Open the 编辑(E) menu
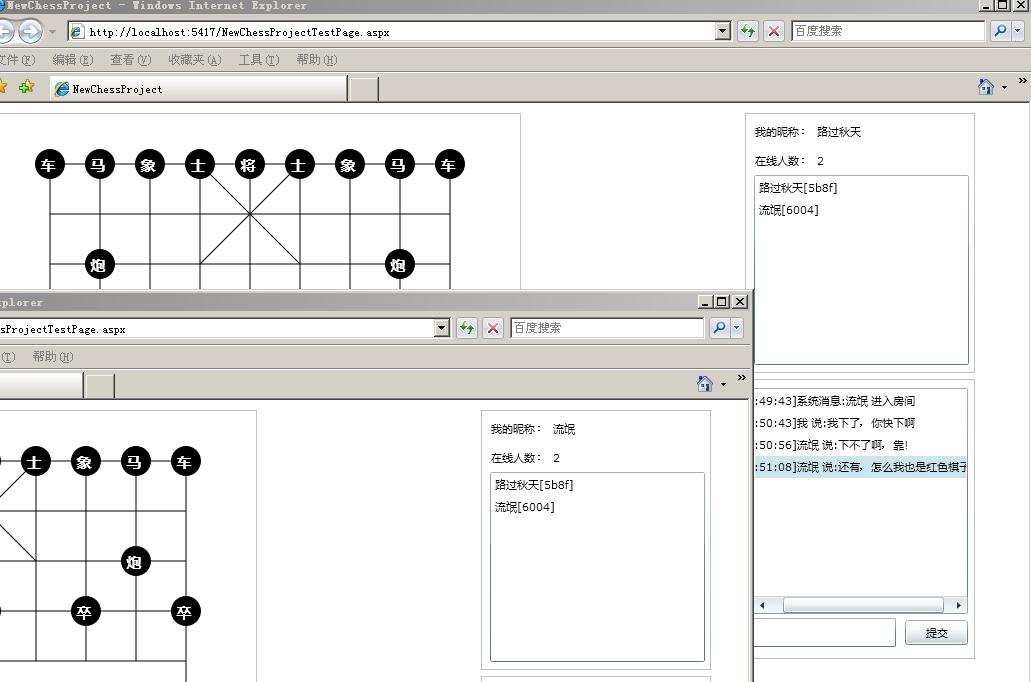 pyautogui.click(x=72, y=60)
